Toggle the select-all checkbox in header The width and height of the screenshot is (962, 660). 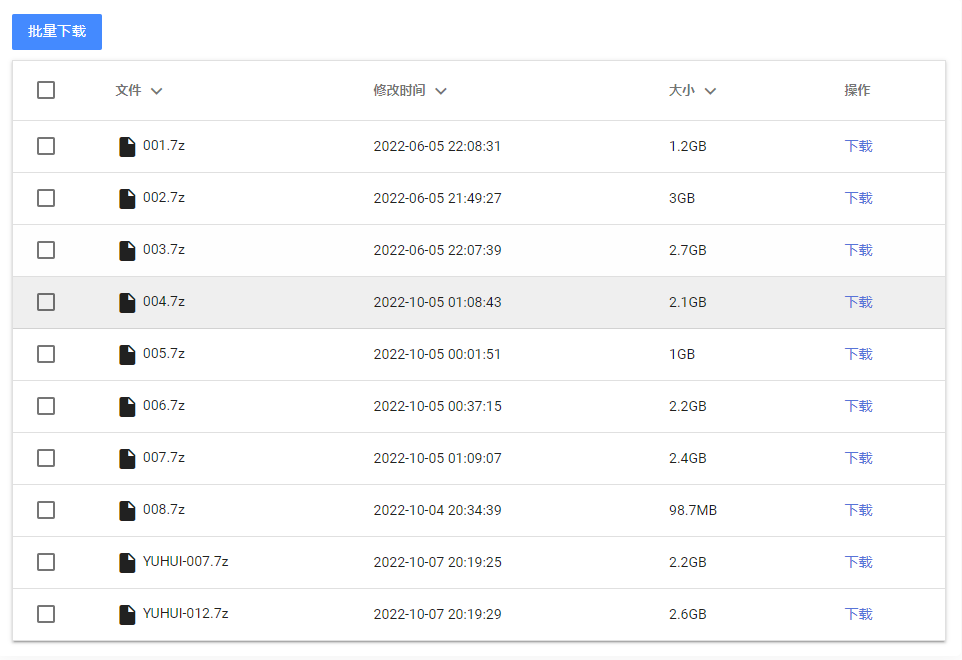46,90
